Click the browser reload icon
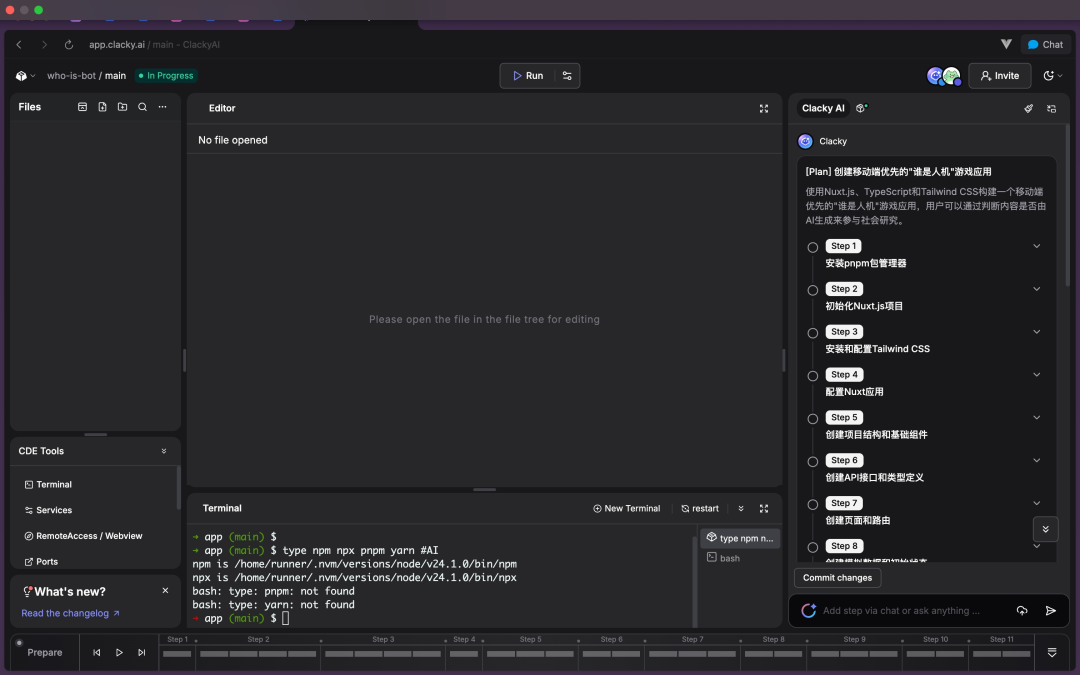Viewport: 1080px width, 675px height. coord(69,45)
